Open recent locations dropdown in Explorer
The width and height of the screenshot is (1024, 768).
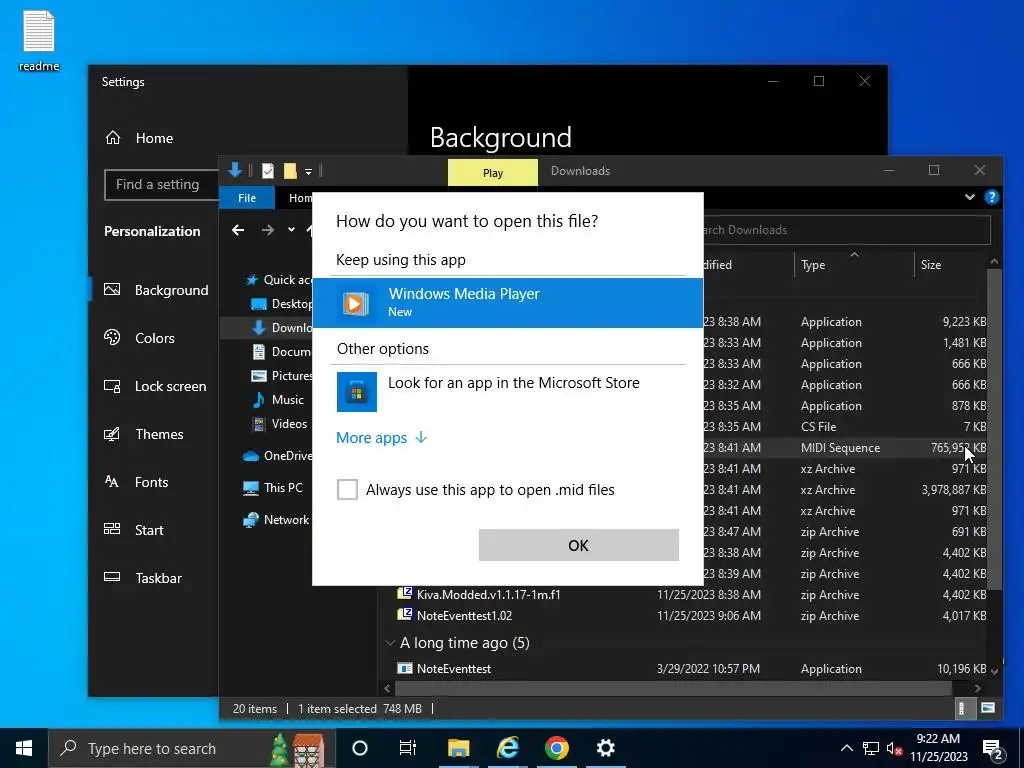coord(291,230)
